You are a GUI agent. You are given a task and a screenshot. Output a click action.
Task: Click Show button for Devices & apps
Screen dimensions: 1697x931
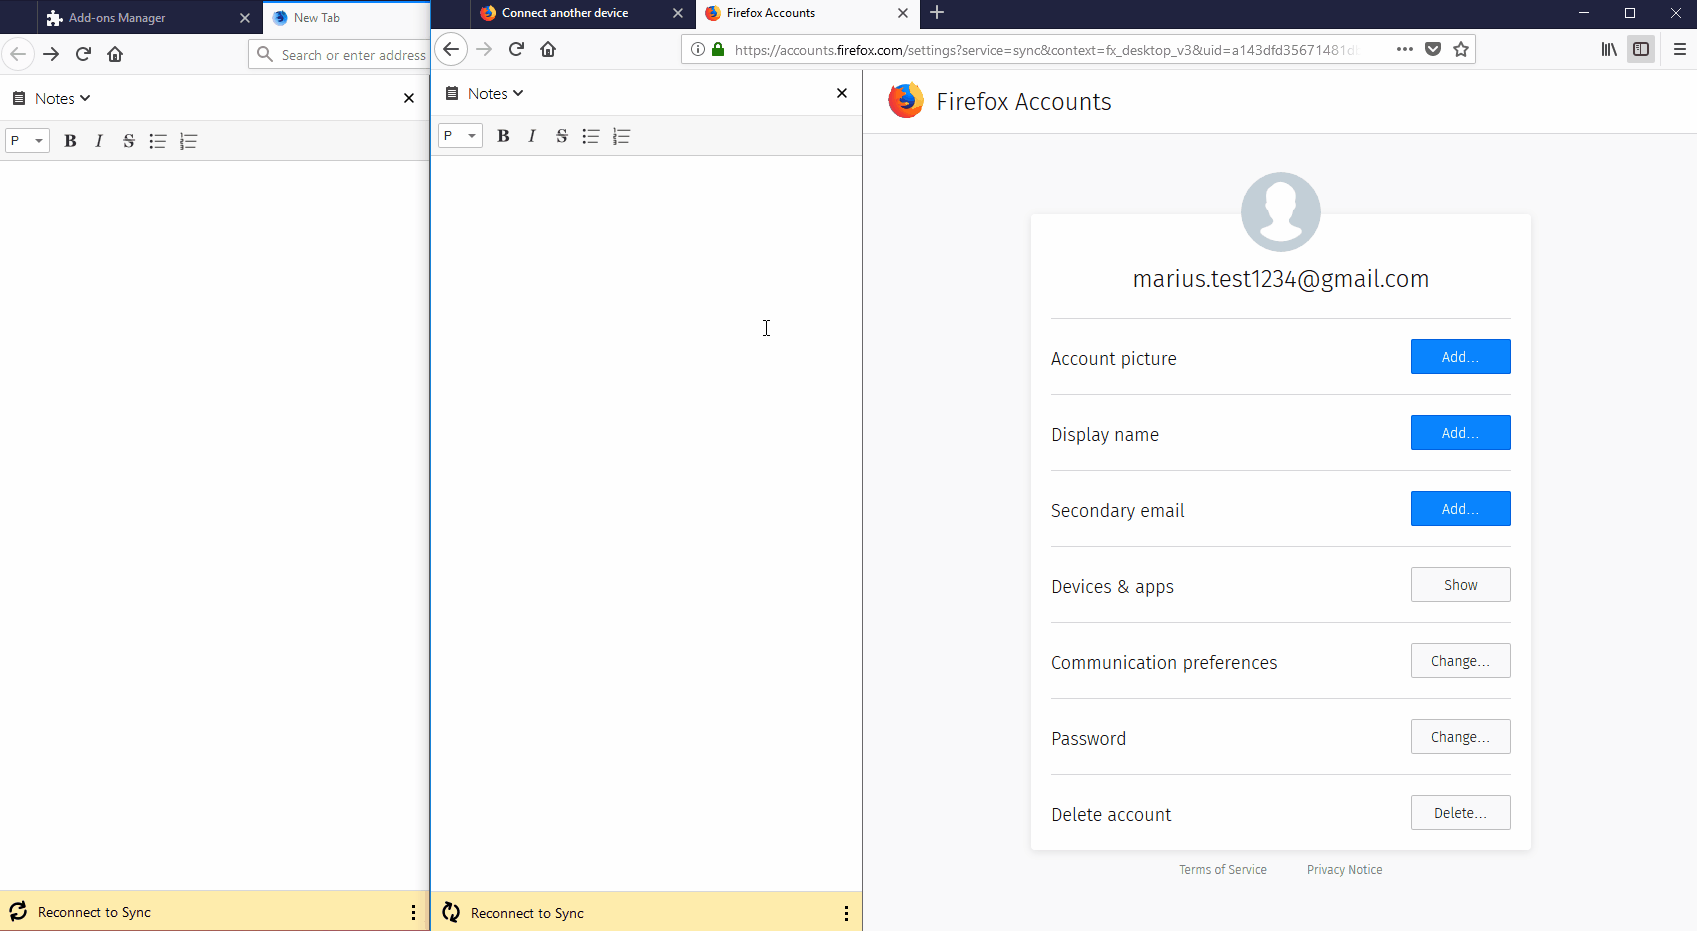(x=1460, y=585)
